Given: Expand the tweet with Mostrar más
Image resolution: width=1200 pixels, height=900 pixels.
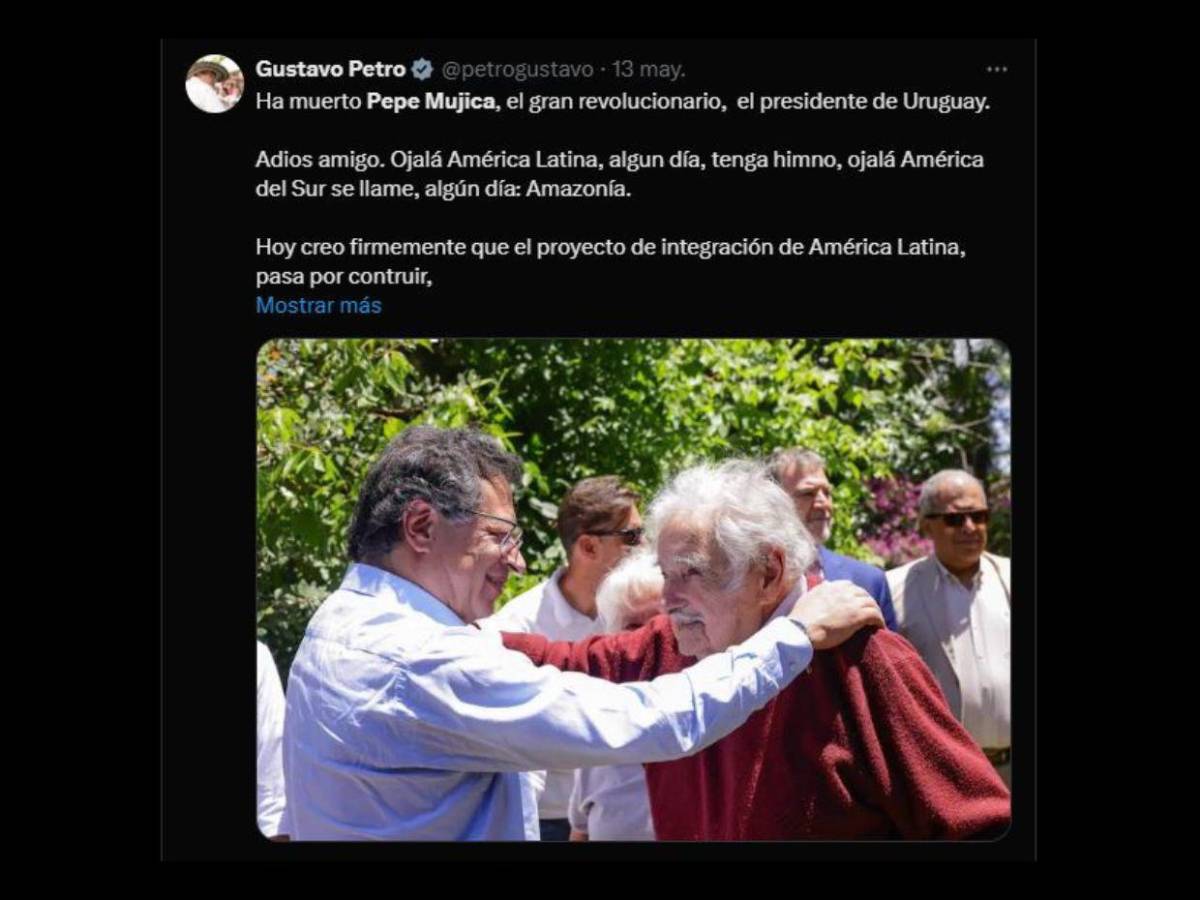Looking at the screenshot, I should click(318, 305).
